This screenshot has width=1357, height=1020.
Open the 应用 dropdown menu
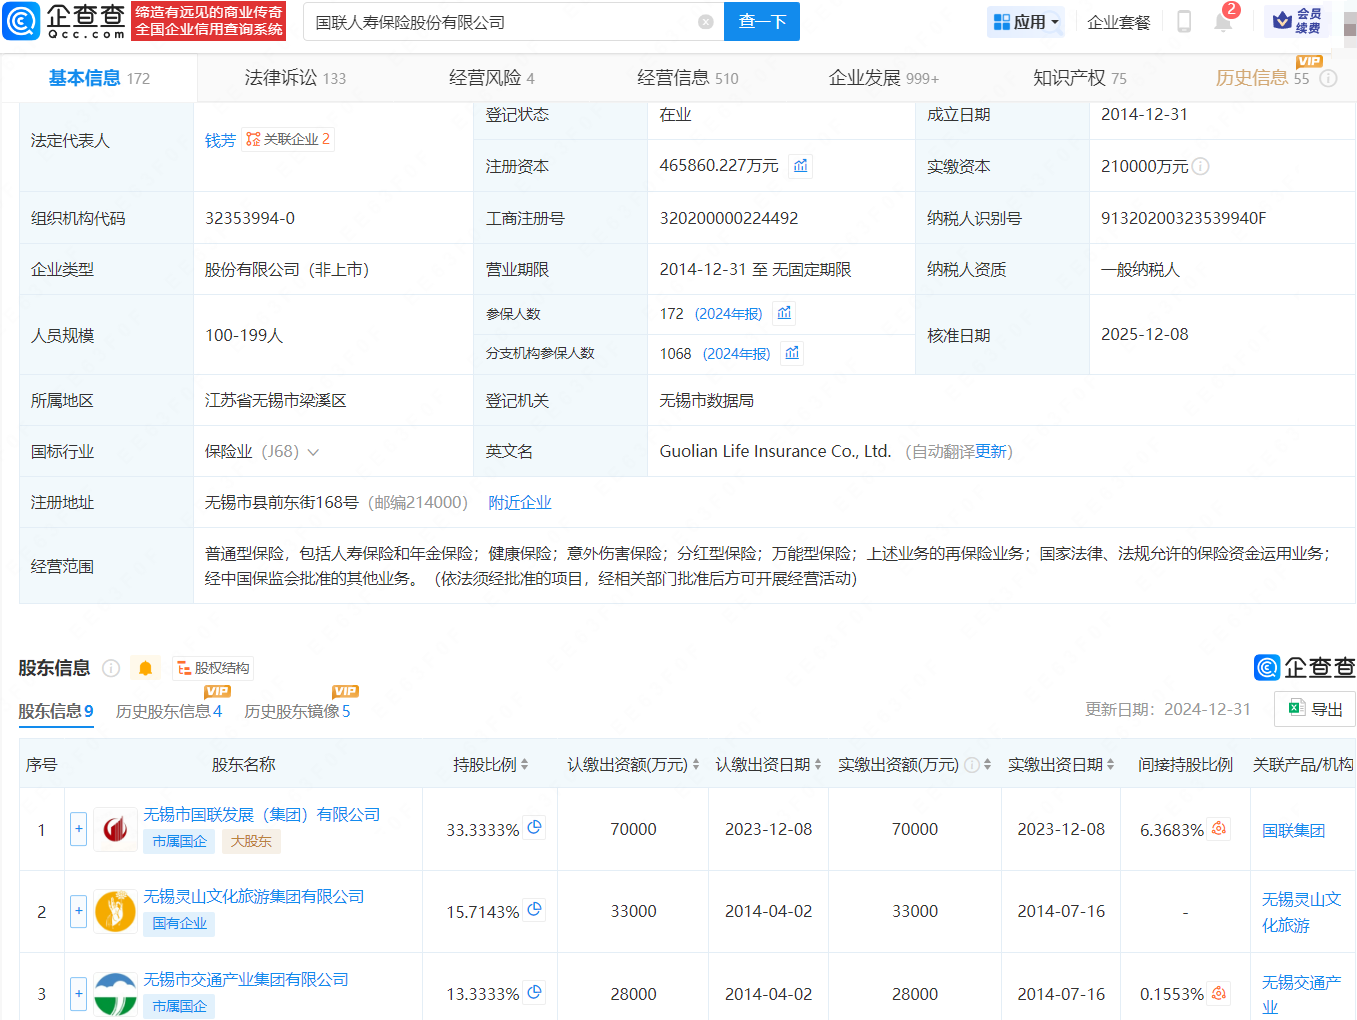tap(1026, 22)
